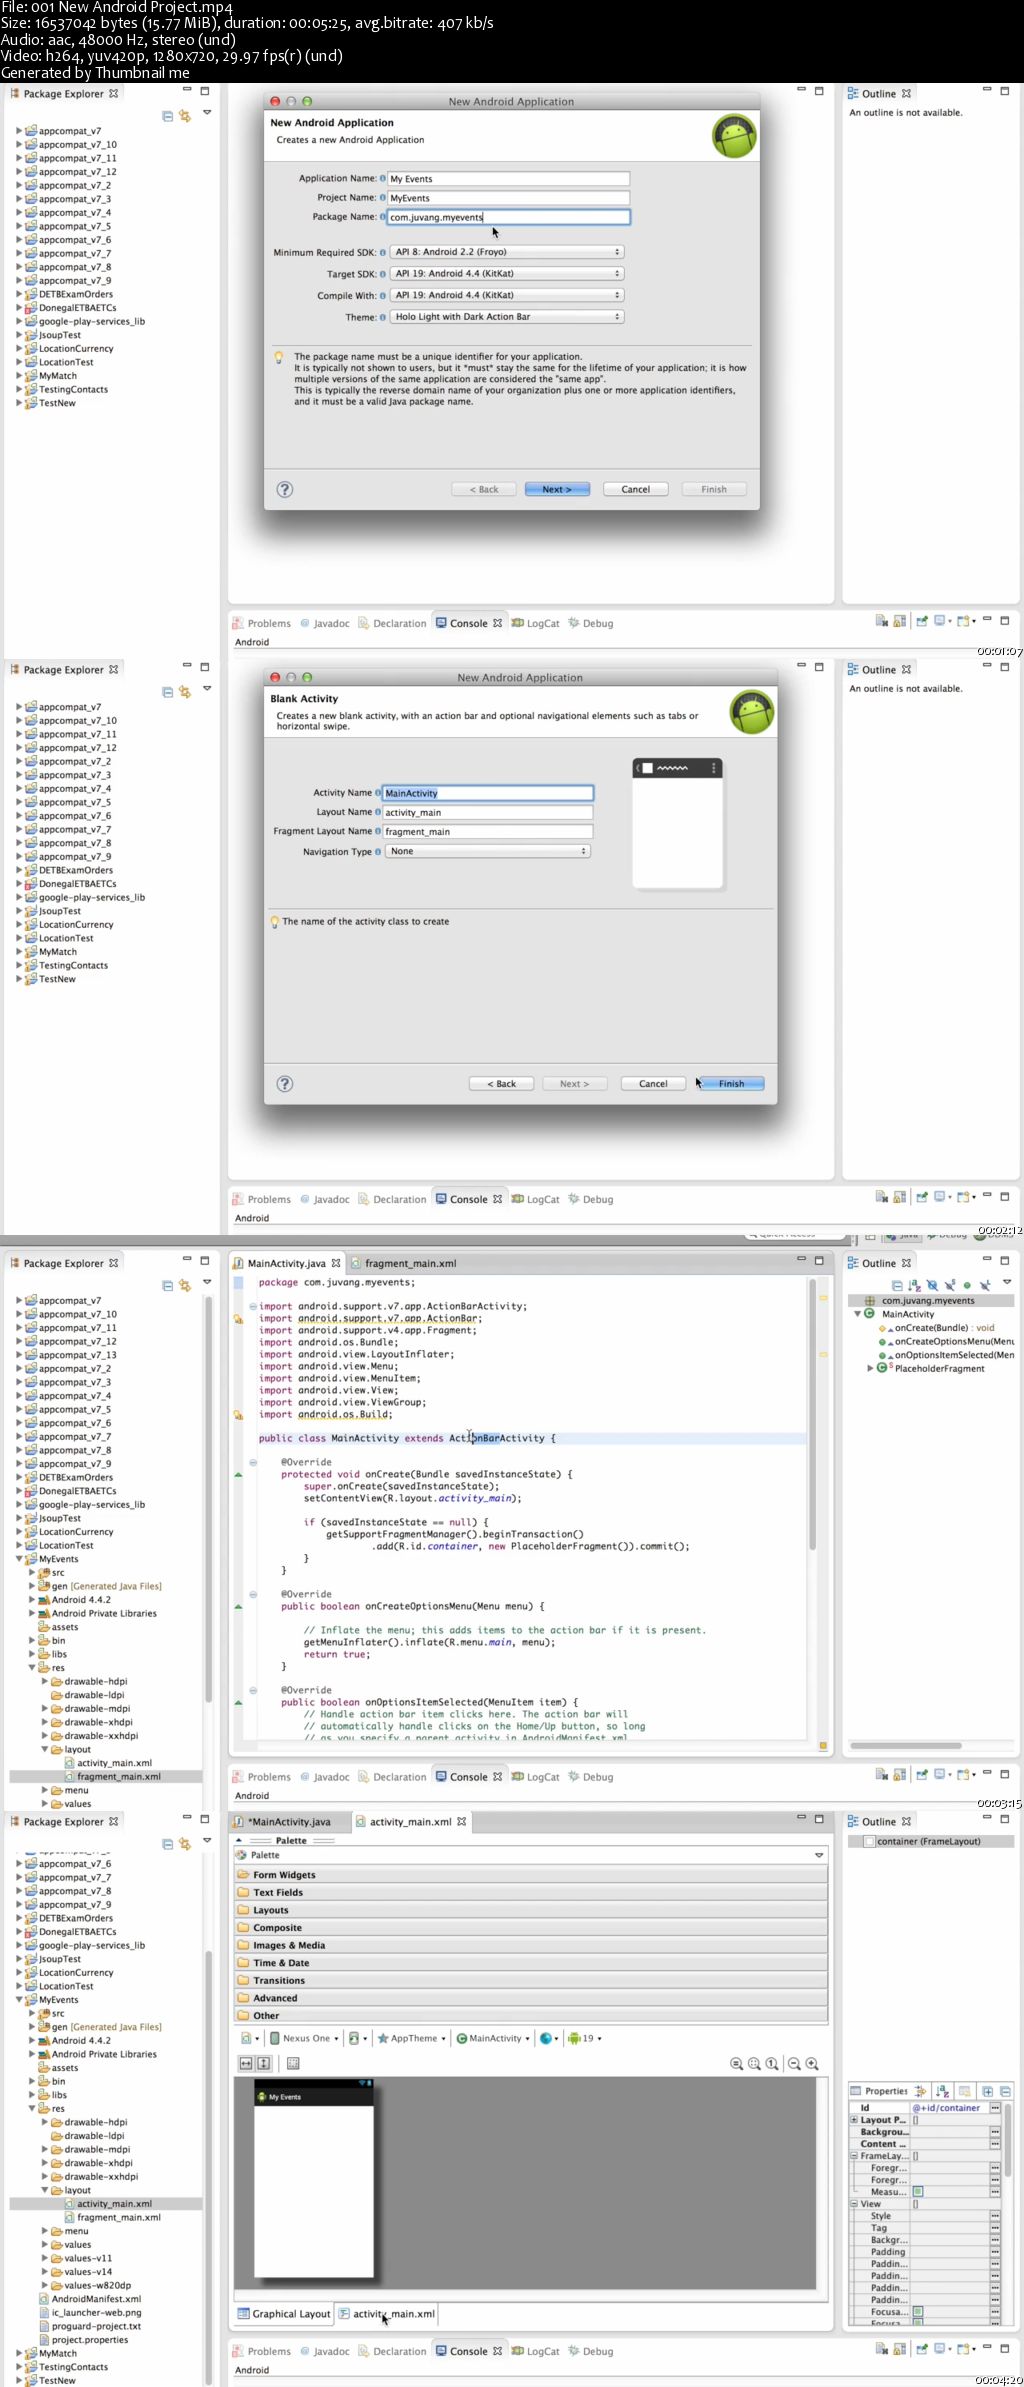This screenshot has height=2387, width=1024.
Task: Sort Properties panel alphabetically
Action: [942, 2091]
